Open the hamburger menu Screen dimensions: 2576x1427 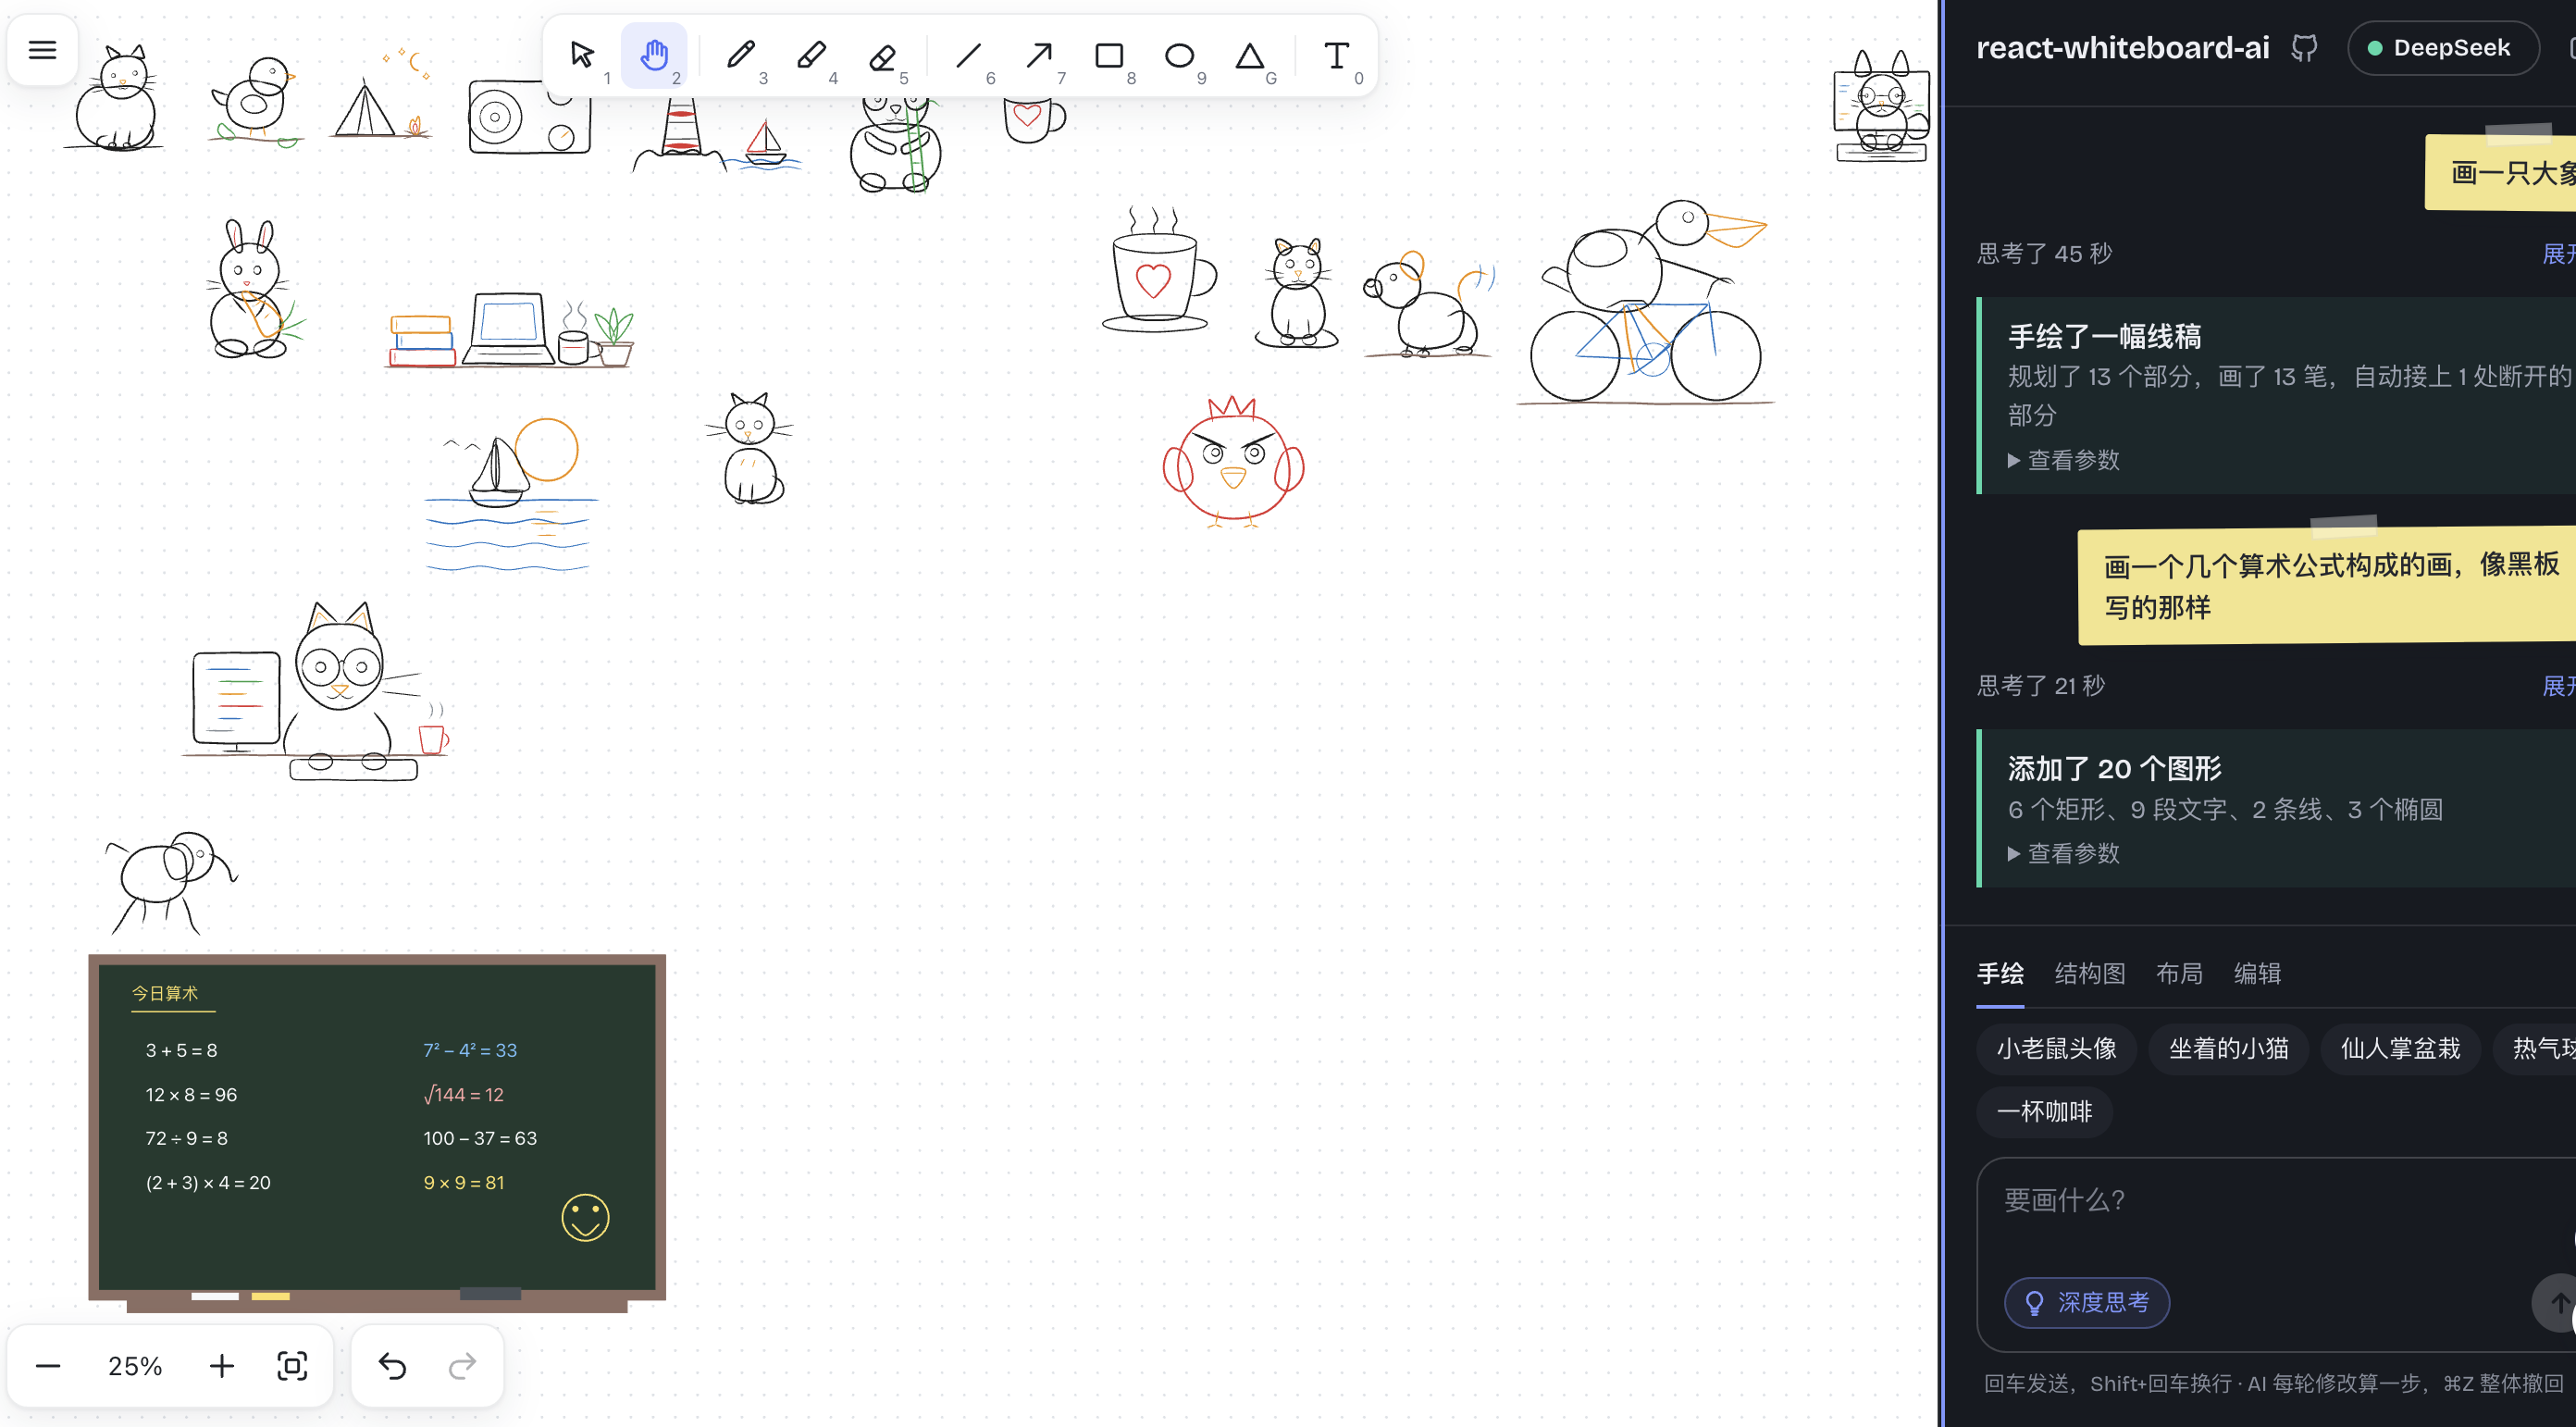click(42, 50)
